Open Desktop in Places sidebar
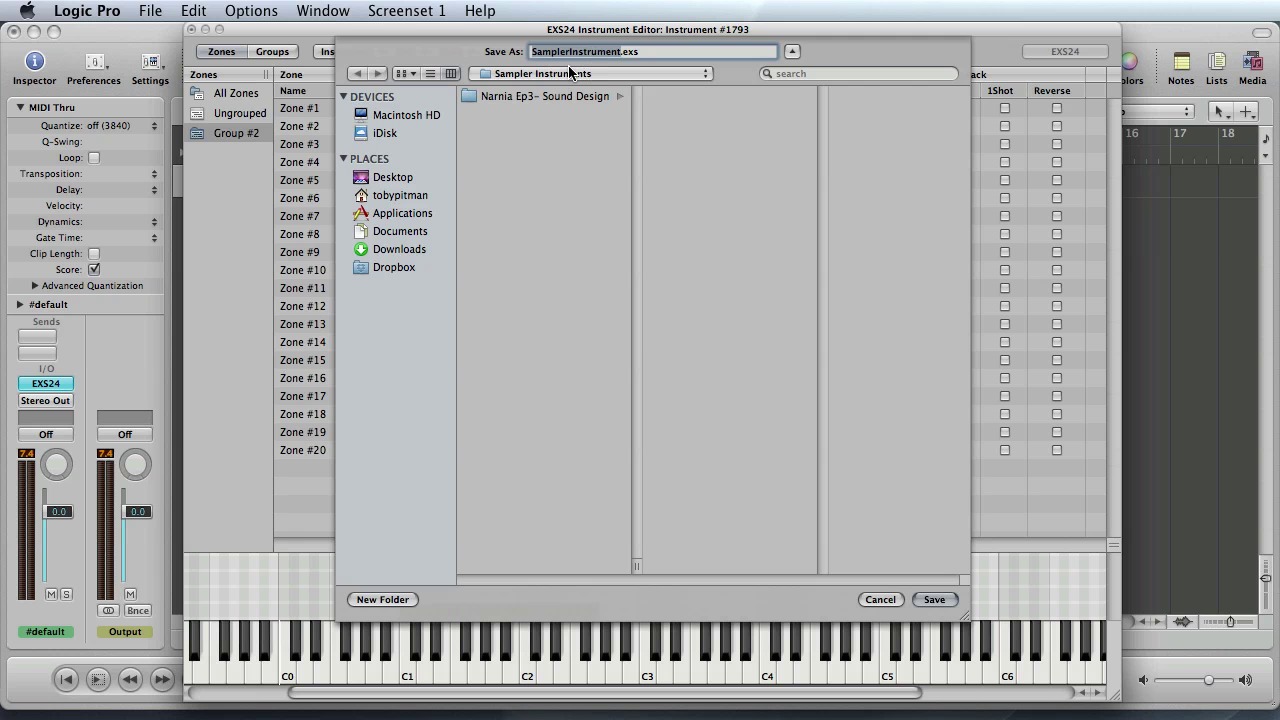The height and width of the screenshot is (720, 1280). tap(383, 177)
